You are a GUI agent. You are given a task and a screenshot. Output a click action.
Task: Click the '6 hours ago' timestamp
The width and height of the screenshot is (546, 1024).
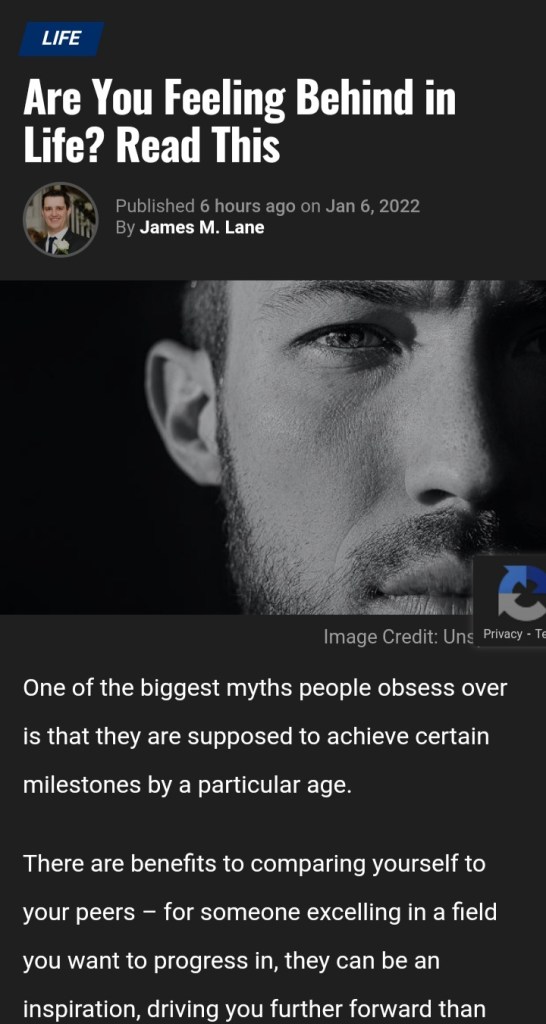pyautogui.click(x=248, y=206)
